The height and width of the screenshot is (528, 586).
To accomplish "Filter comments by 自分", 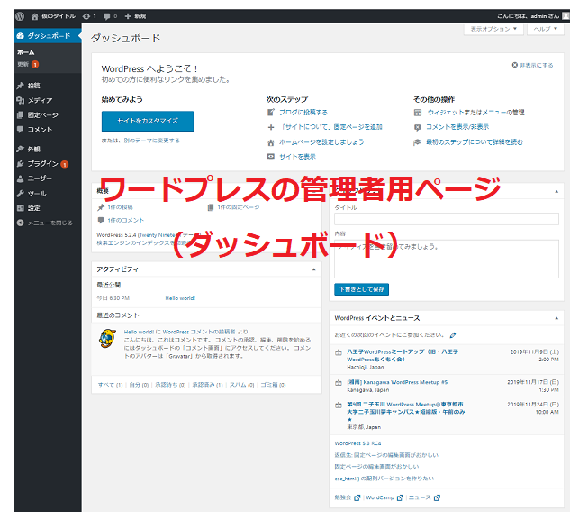I will coord(139,385).
